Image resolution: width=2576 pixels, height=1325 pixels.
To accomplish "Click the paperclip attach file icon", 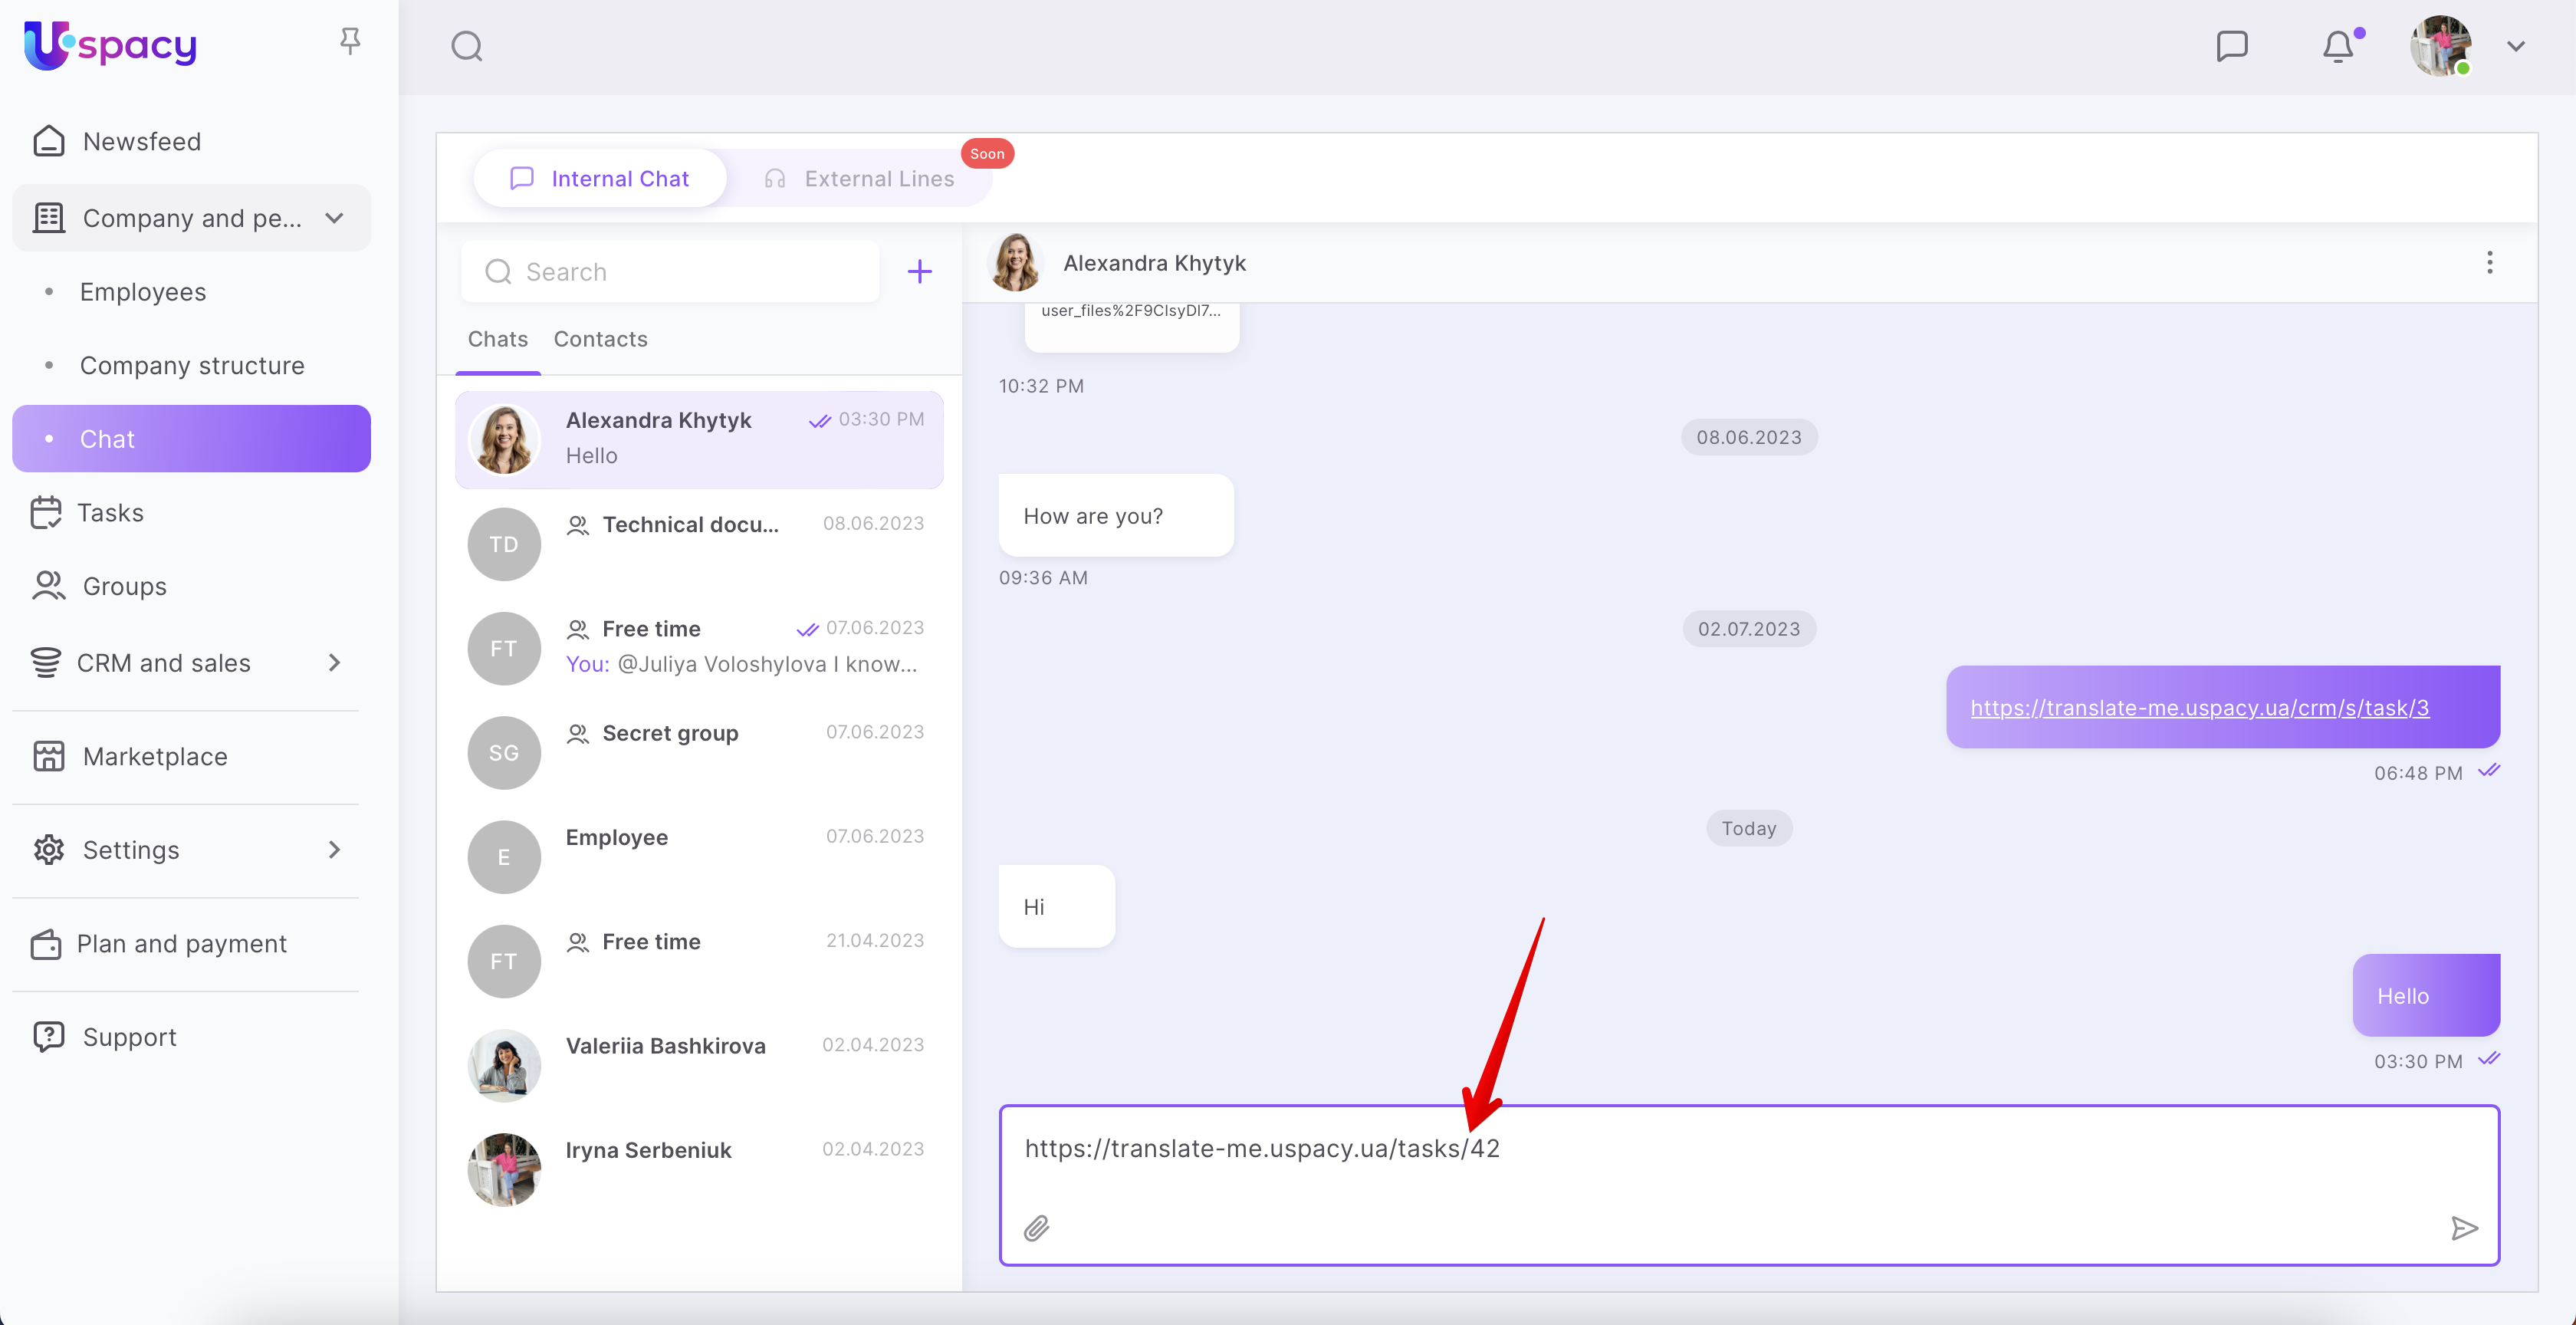I will click(1036, 1228).
